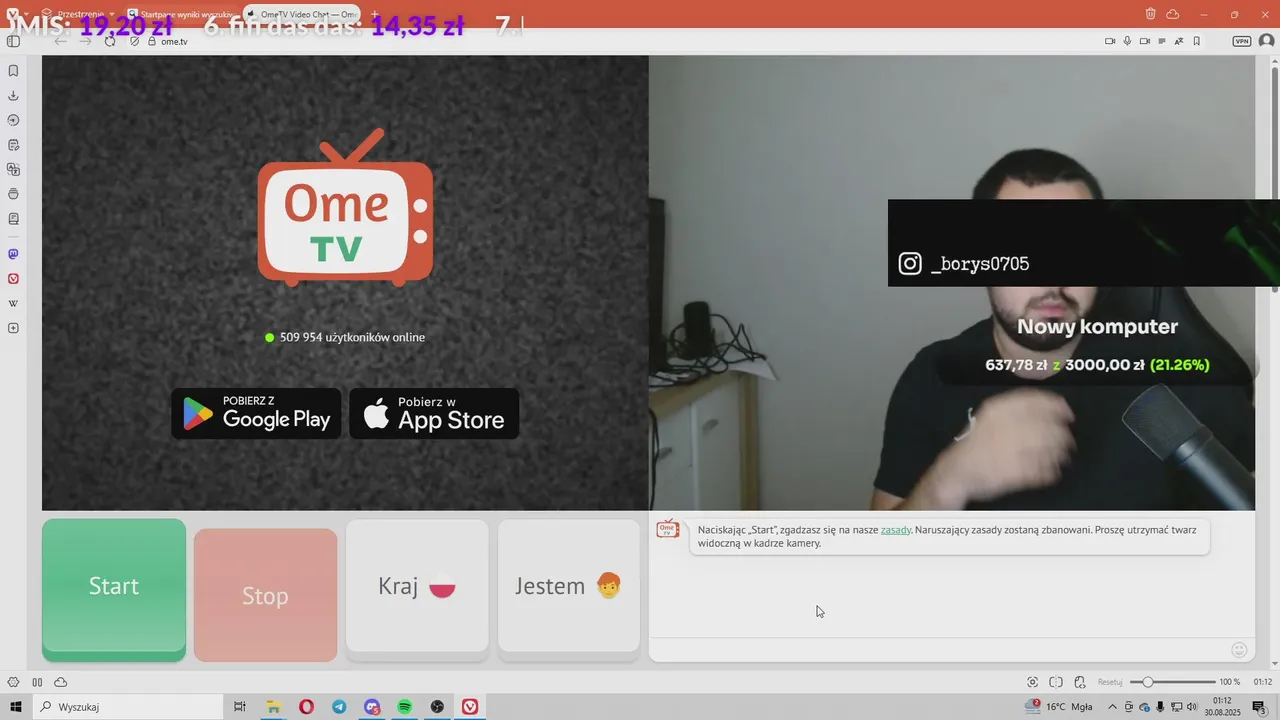Open the Translate panel in sidebar
This screenshot has height=720, width=1280.
click(x=13, y=170)
